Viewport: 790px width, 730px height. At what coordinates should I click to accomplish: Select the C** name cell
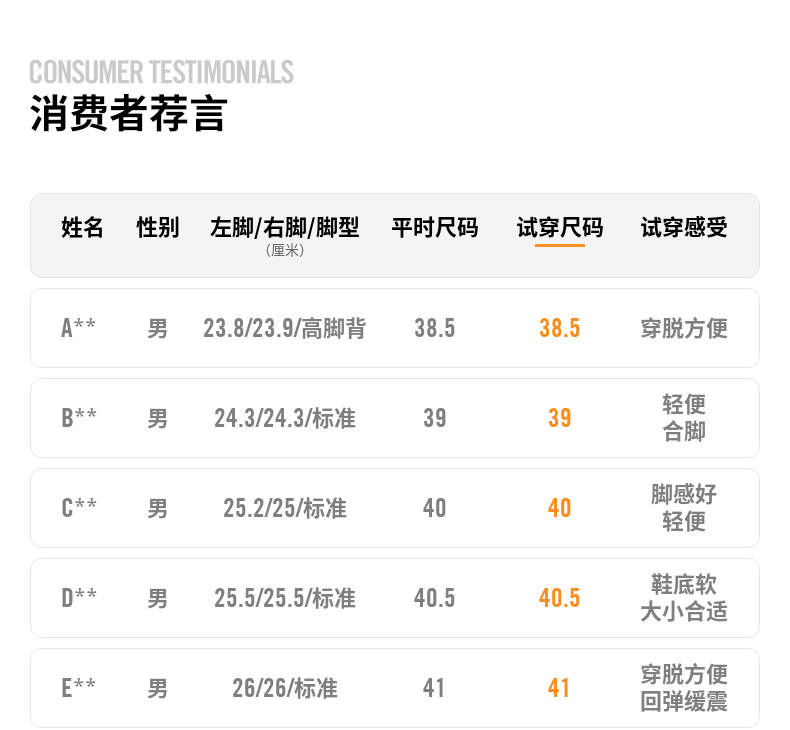pos(79,508)
